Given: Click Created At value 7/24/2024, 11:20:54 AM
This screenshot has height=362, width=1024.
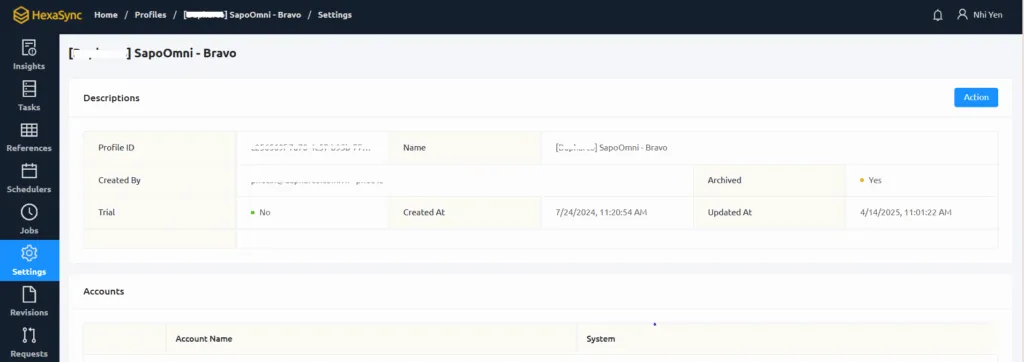Looking at the screenshot, I should point(601,212).
